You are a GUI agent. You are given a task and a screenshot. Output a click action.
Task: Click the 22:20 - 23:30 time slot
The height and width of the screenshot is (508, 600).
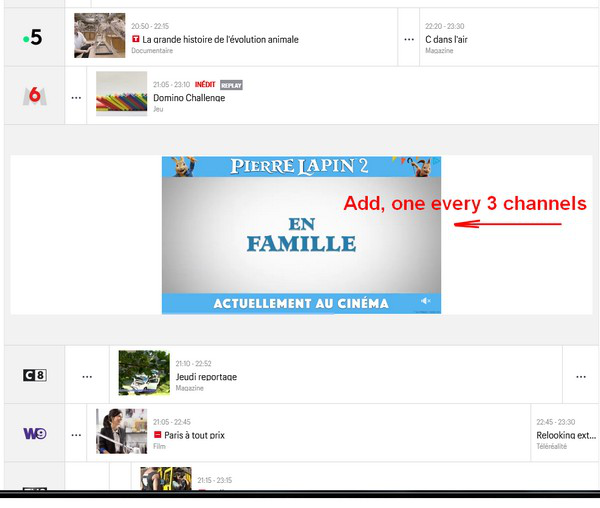[x=445, y=26]
